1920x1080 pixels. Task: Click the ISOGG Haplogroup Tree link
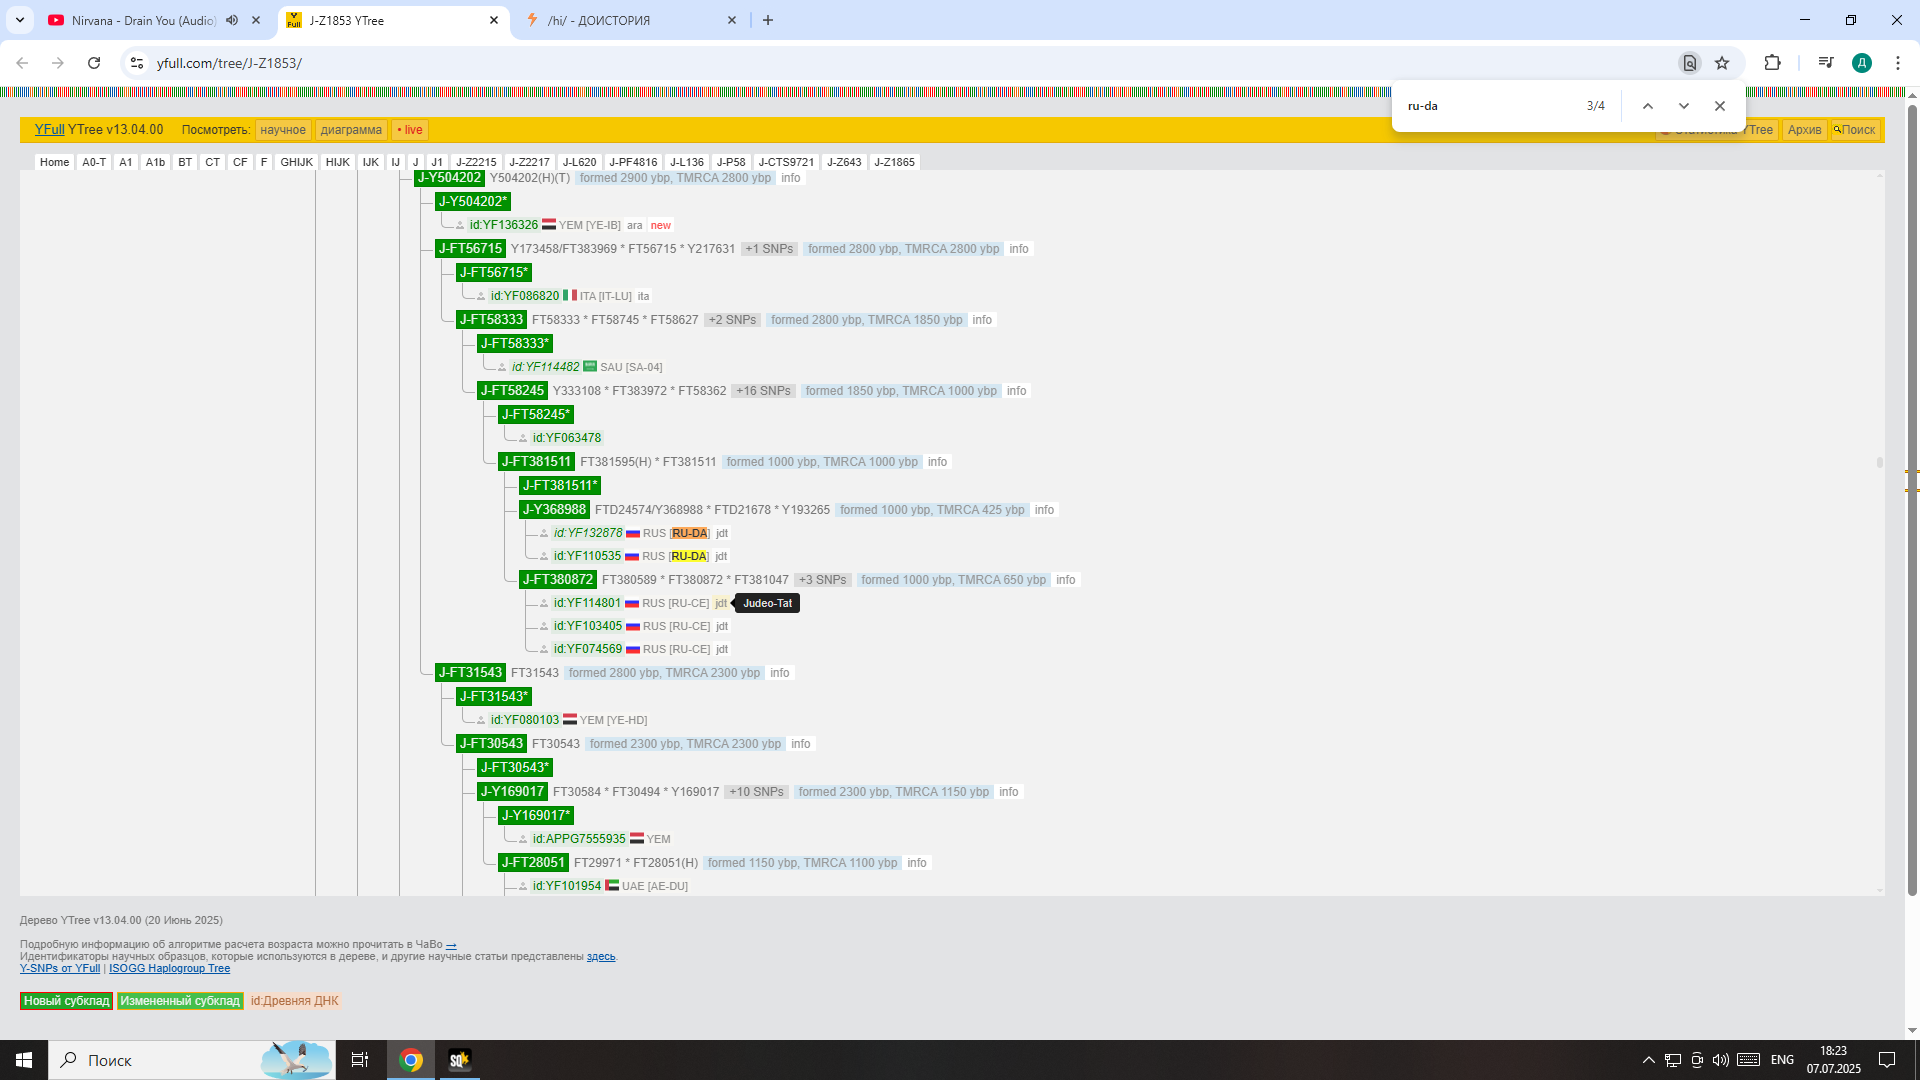click(x=169, y=968)
